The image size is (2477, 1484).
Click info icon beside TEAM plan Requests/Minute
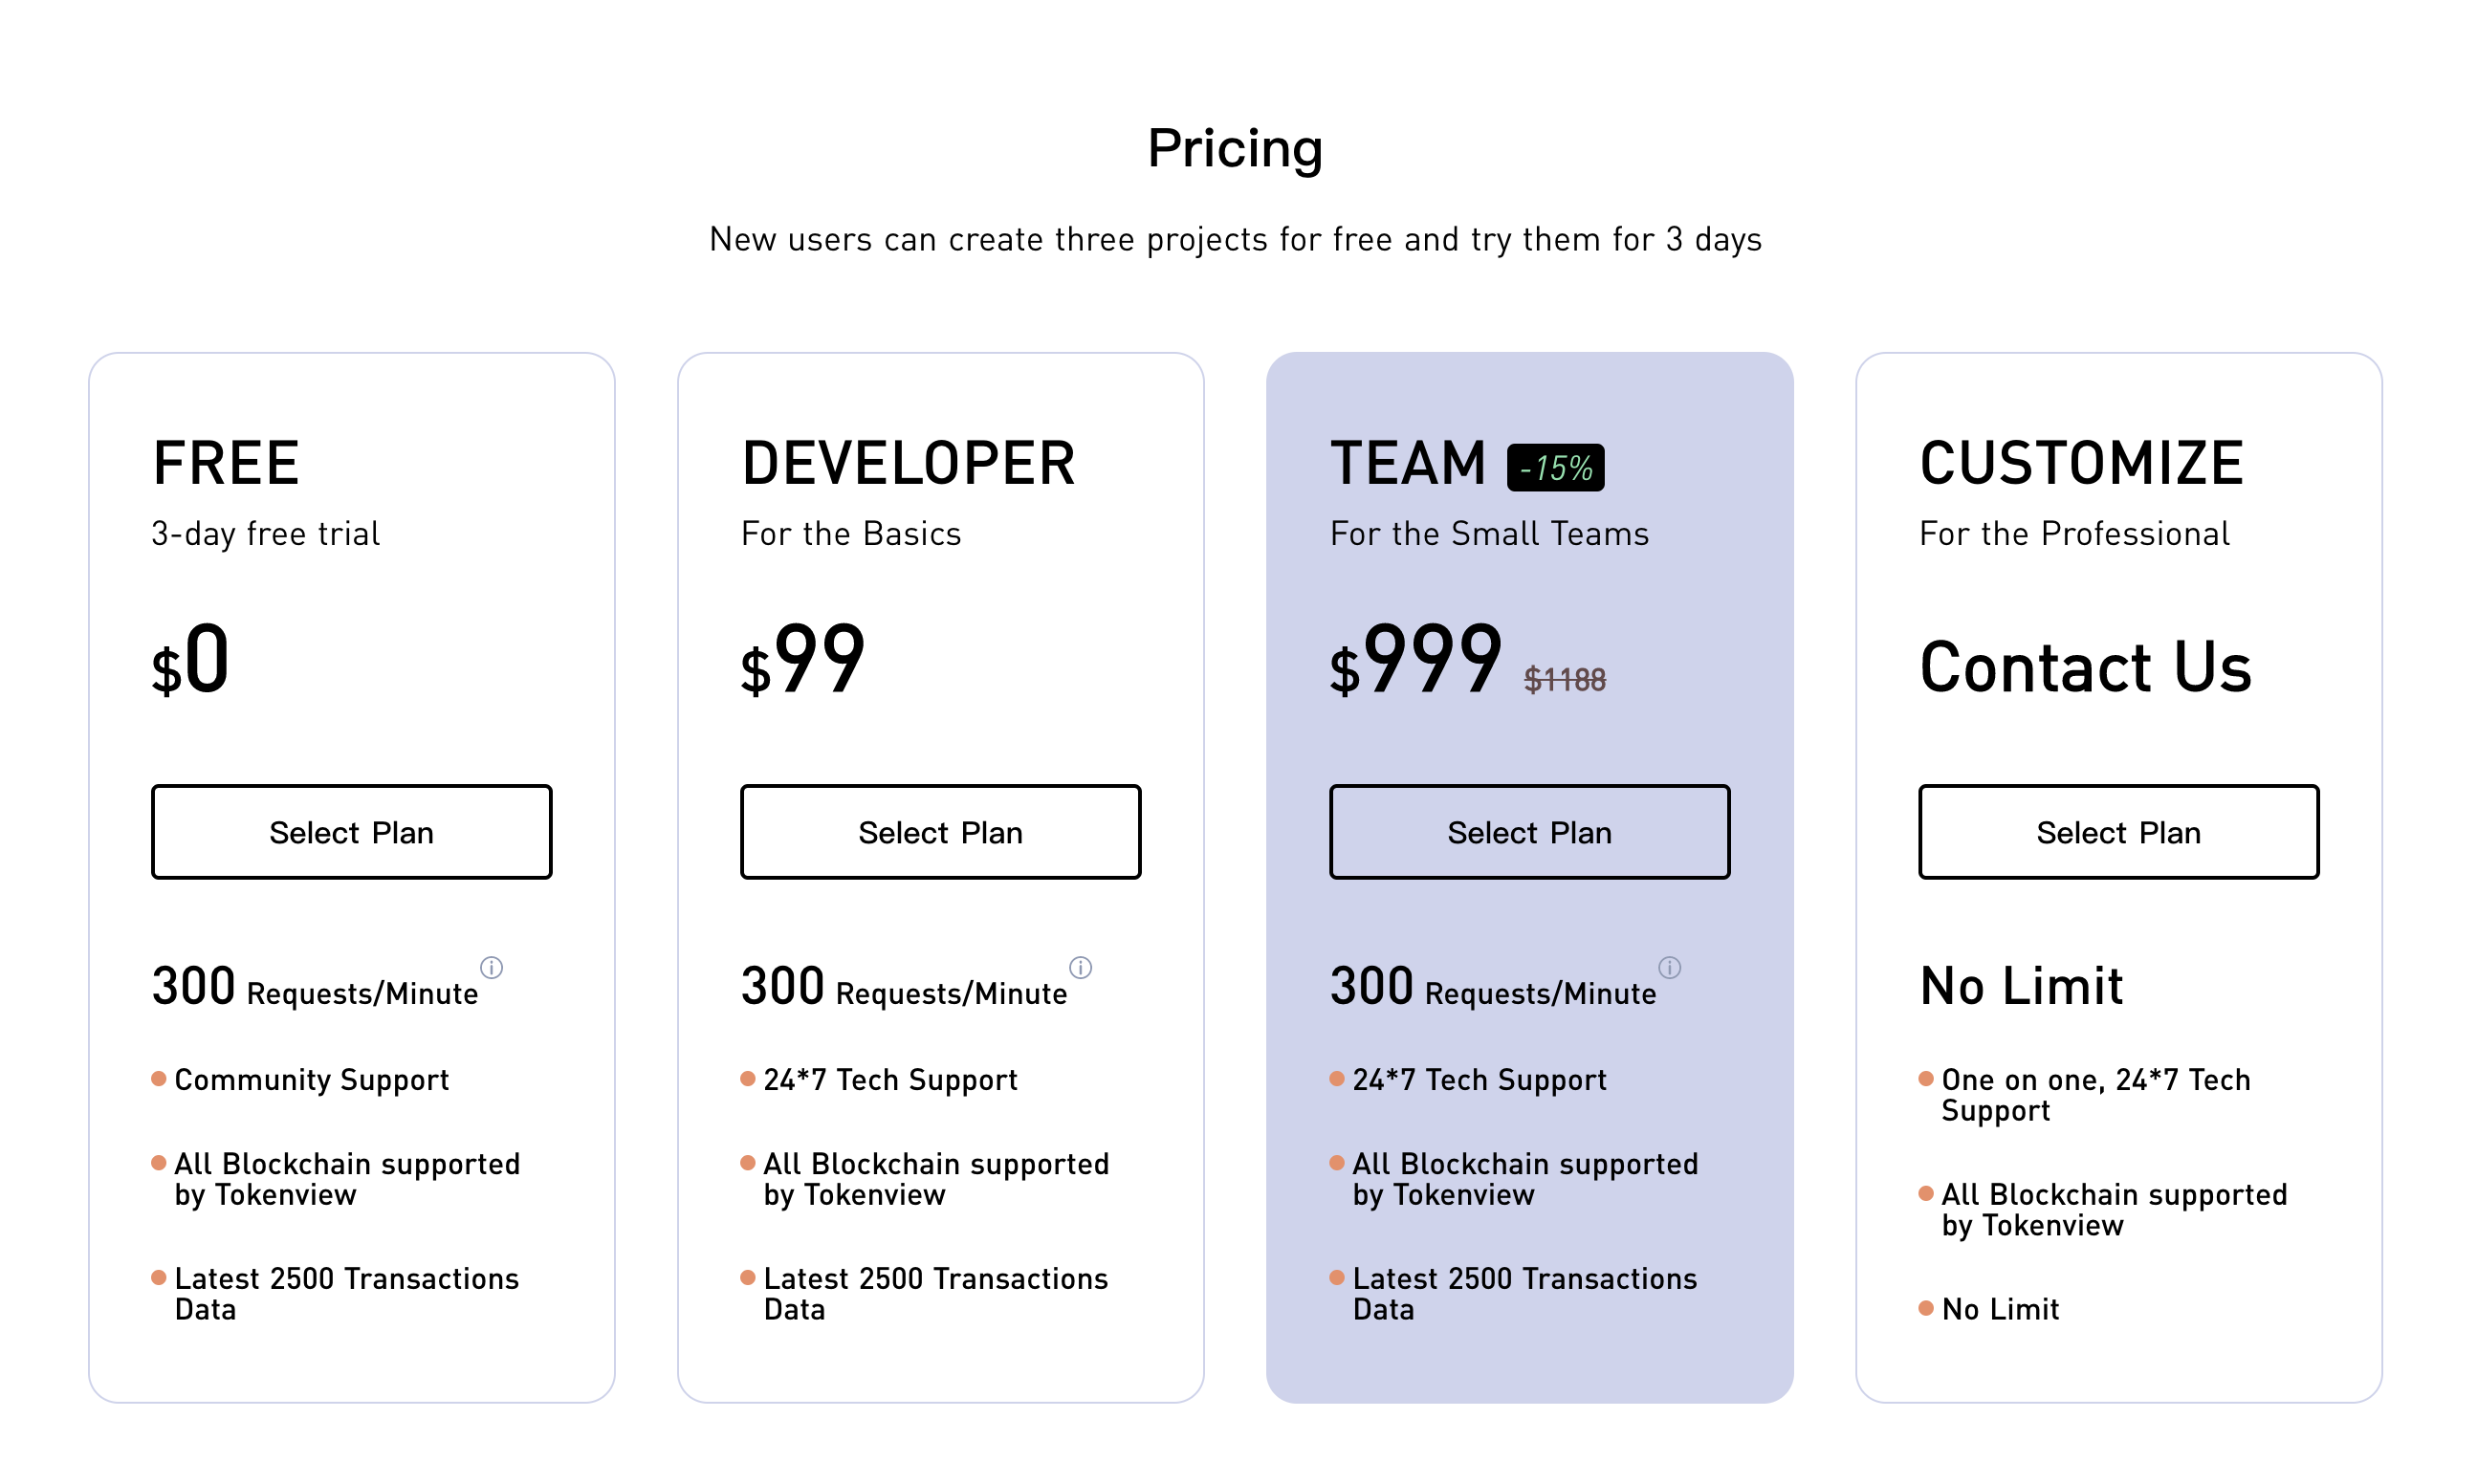pos(1669,967)
